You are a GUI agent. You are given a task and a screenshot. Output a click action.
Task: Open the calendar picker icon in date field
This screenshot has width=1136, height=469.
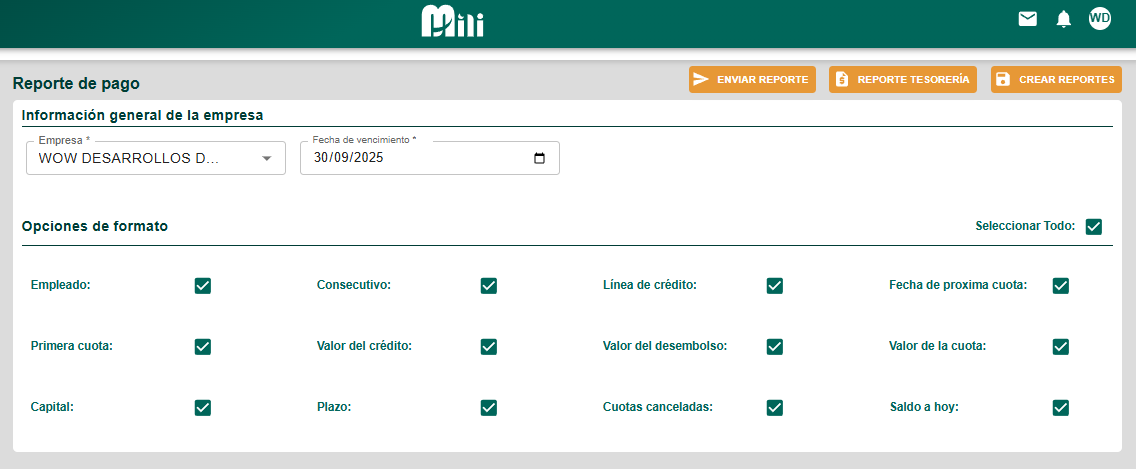tap(540, 158)
